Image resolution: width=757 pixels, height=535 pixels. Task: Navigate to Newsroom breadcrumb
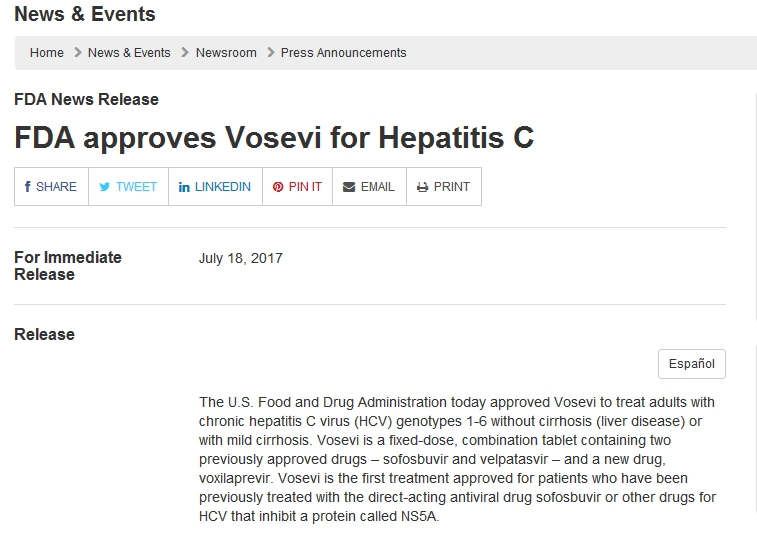point(226,53)
